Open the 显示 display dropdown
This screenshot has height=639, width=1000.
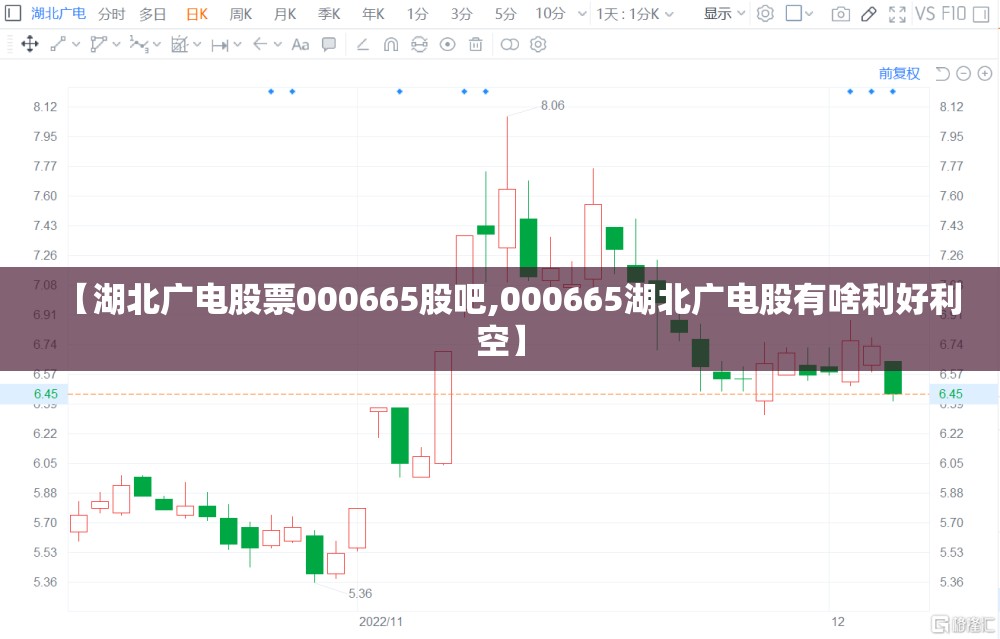coord(724,13)
